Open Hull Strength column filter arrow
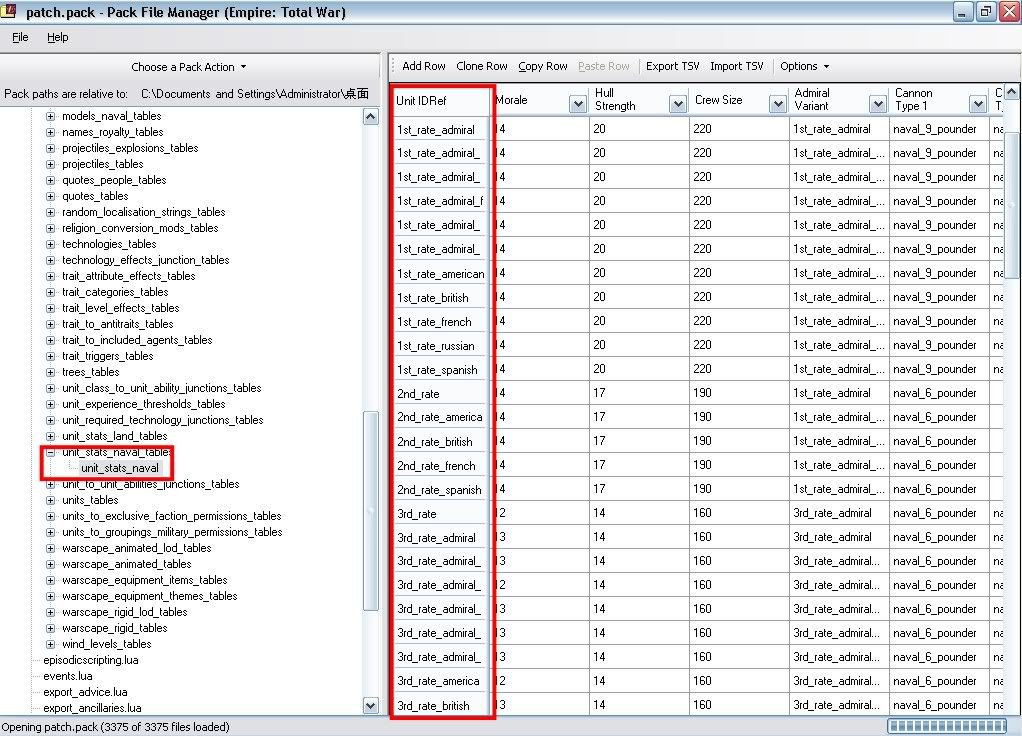 pos(677,104)
